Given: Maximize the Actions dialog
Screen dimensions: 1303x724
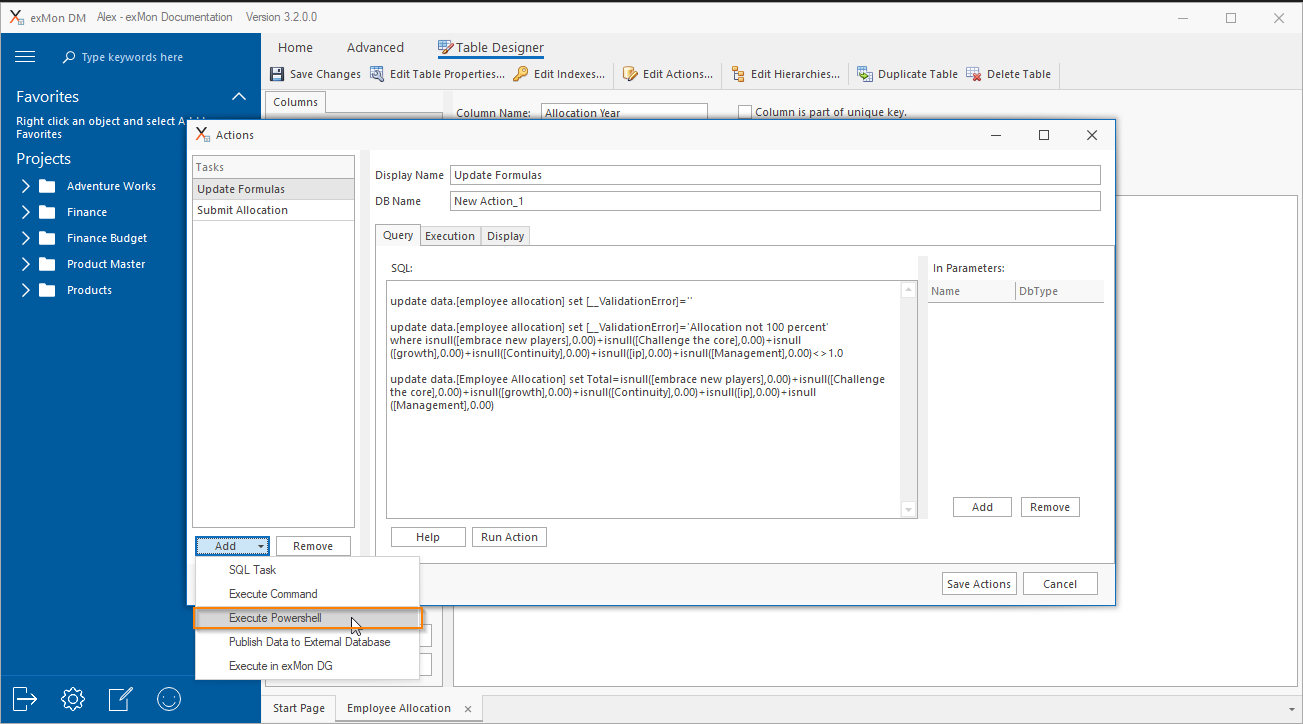Looking at the screenshot, I should [x=1044, y=135].
